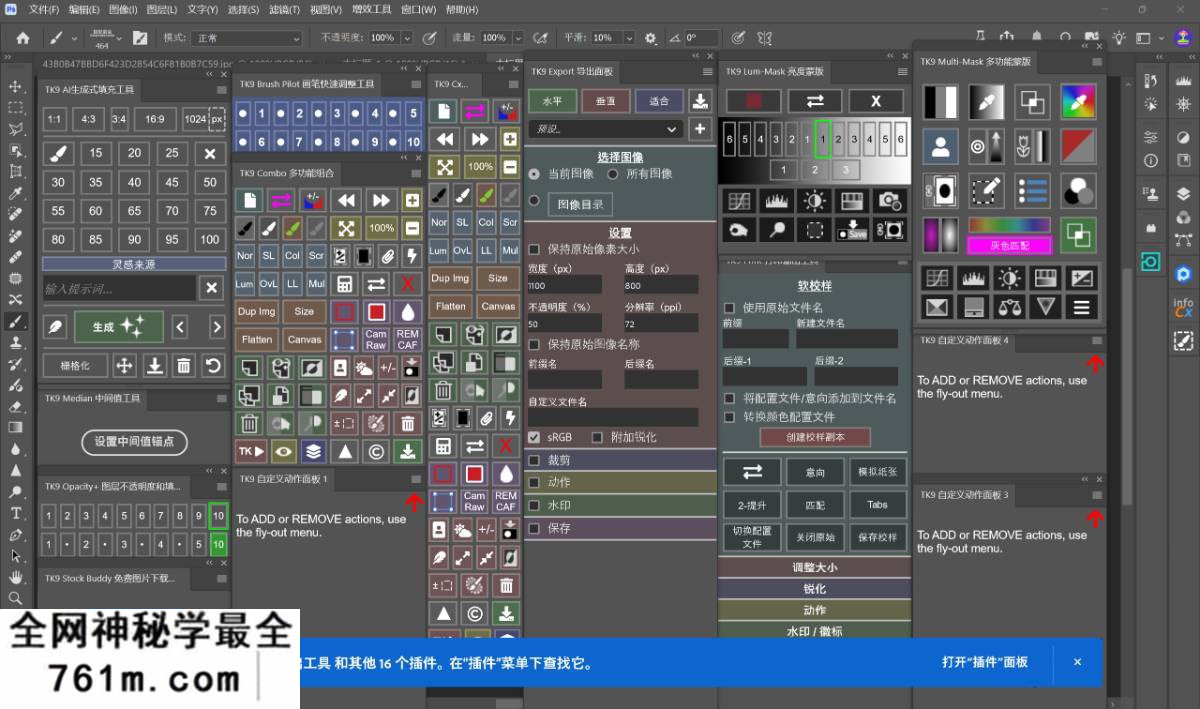Click the 生成 generate button
Image resolution: width=1200 pixels, height=709 pixels.
pyautogui.click(x=119, y=327)
